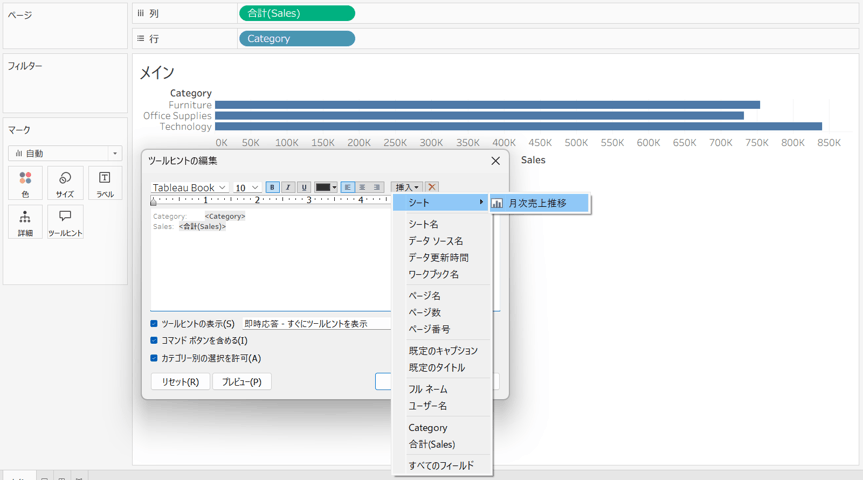
Task: Open the 色 (Color) marks card
Action: coord(25,183)
